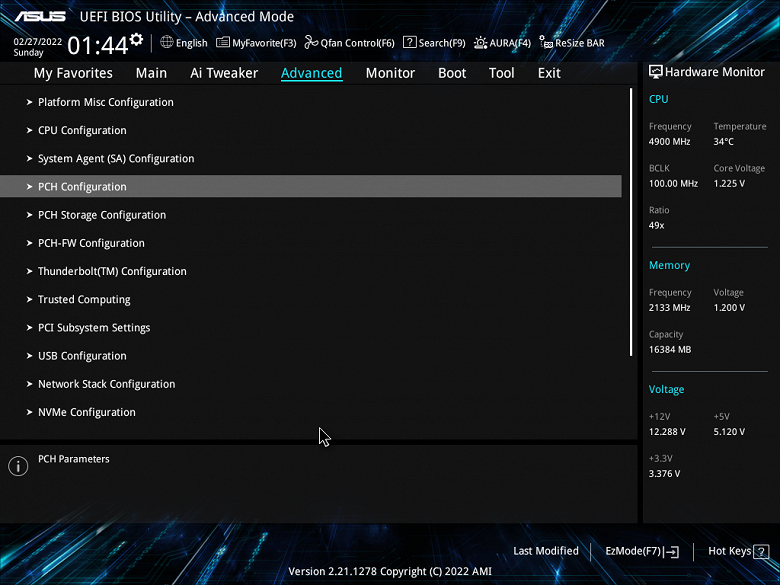The height and width of the screenshot is (585, 780).
Task: Switch to Boot tab
Action: pos(452,73)
